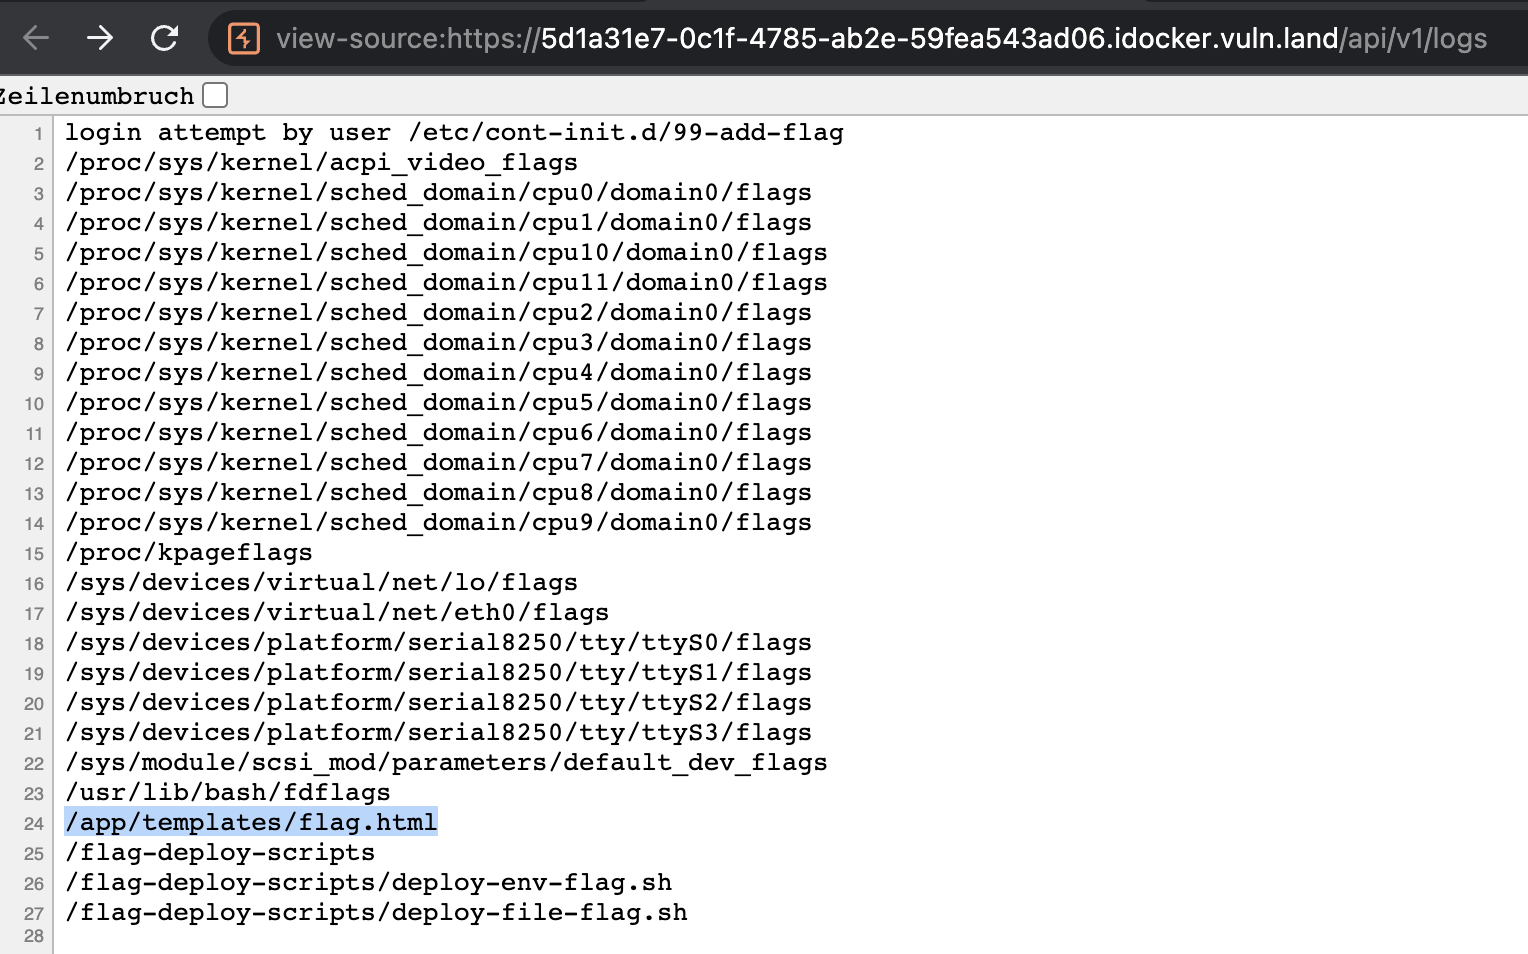This screenshot has height=954, width=1528.
Task: Click the back navigation arrow
Action: tap(36, 38)
